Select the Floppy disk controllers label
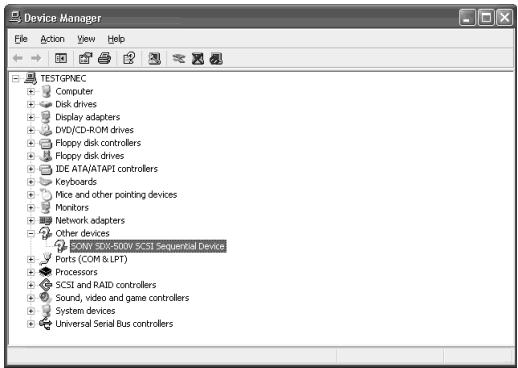Screen dimensions: 518x368 pos(98,143)
